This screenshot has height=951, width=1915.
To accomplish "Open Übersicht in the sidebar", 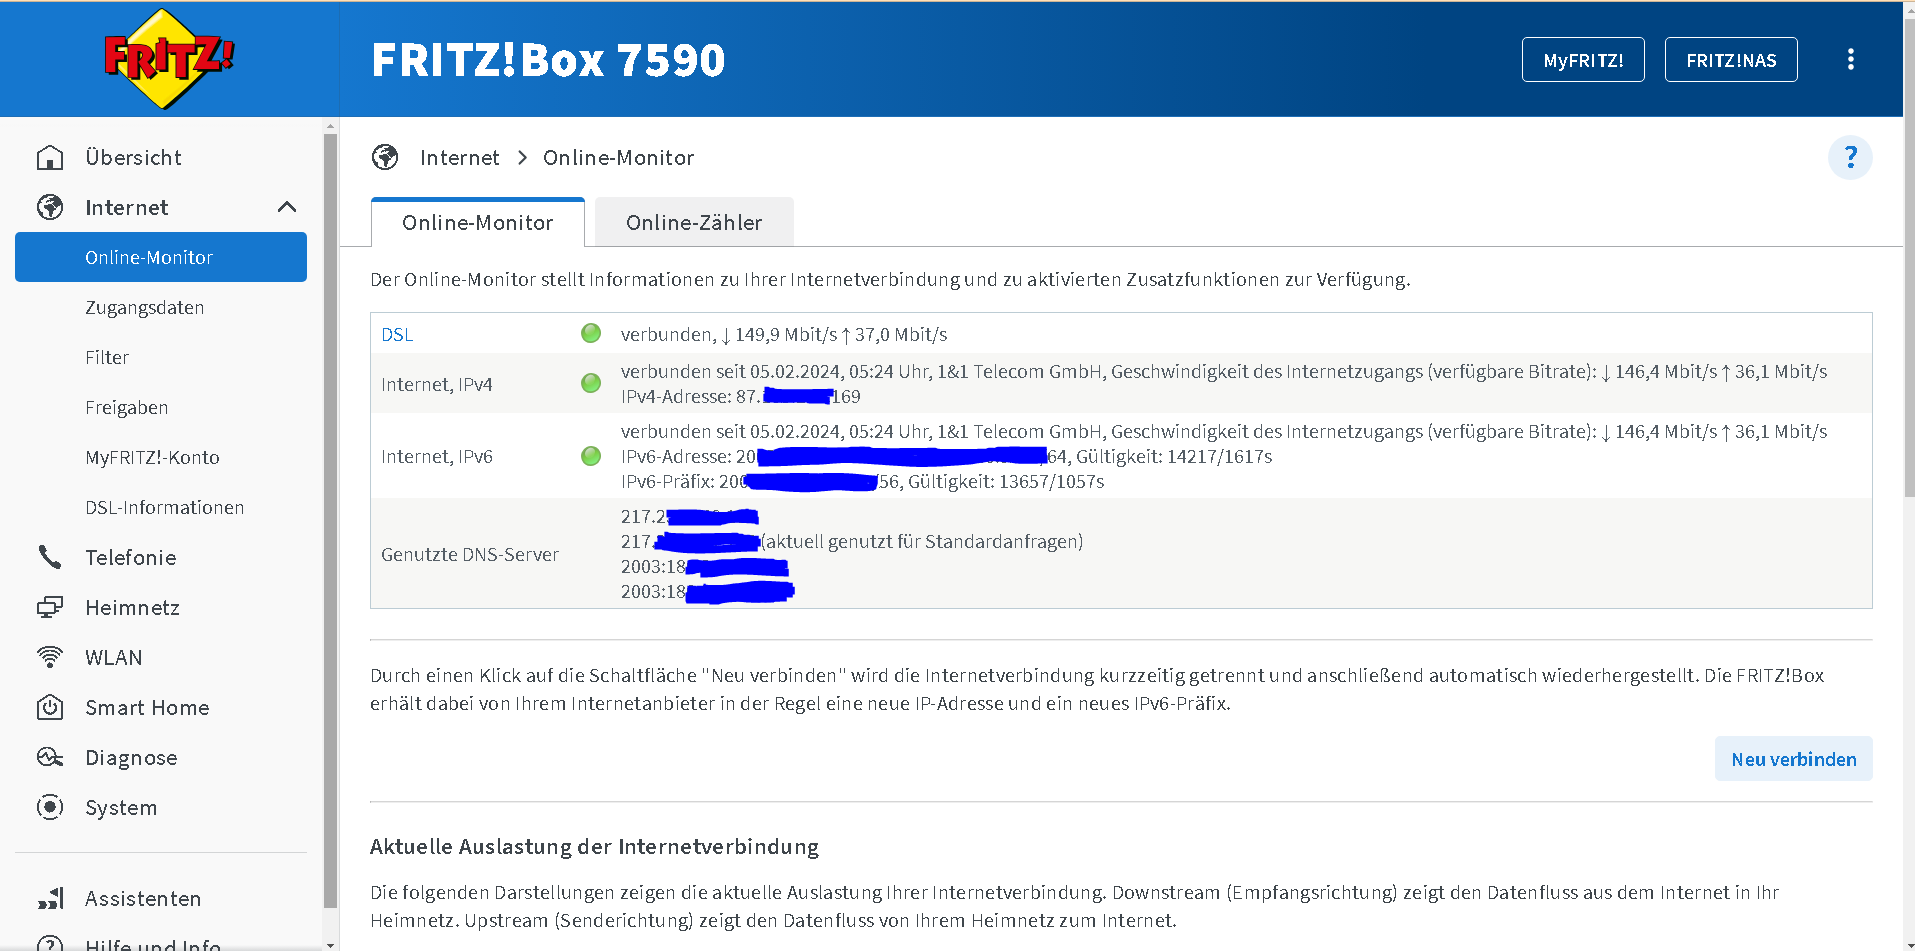I will tap(133, 158).
